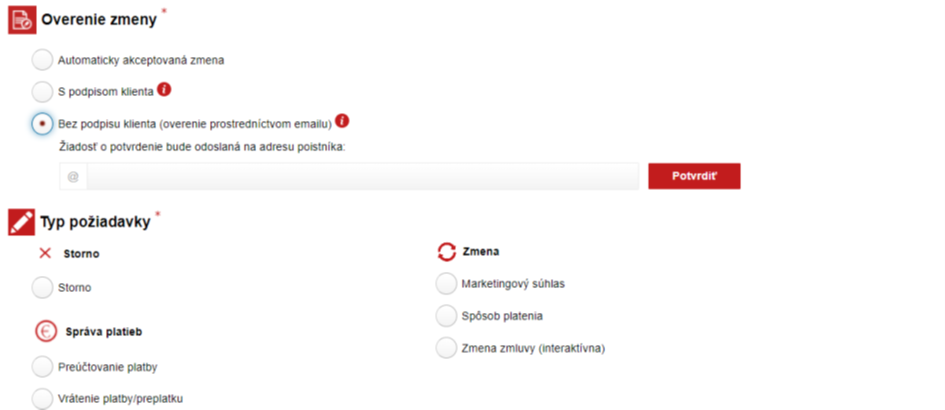Select Preúčtovanie platby radio button
Image resolution: width=945 pixels, height=410 pixels.
tap(42, 367)
